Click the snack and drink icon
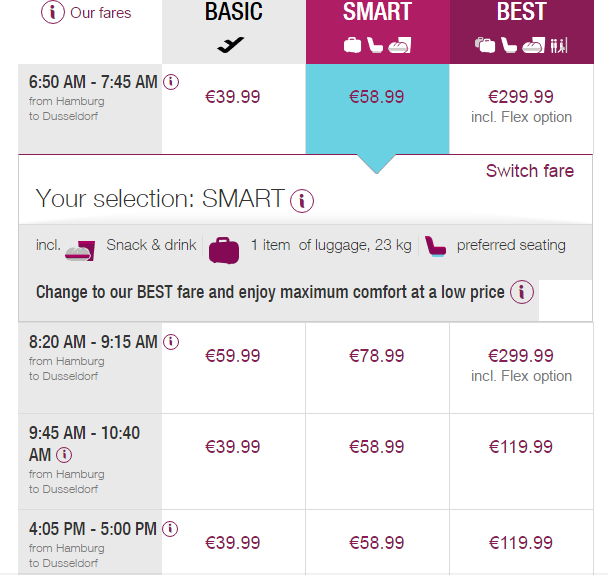608x575 pixels. click(x=80, y=248)
